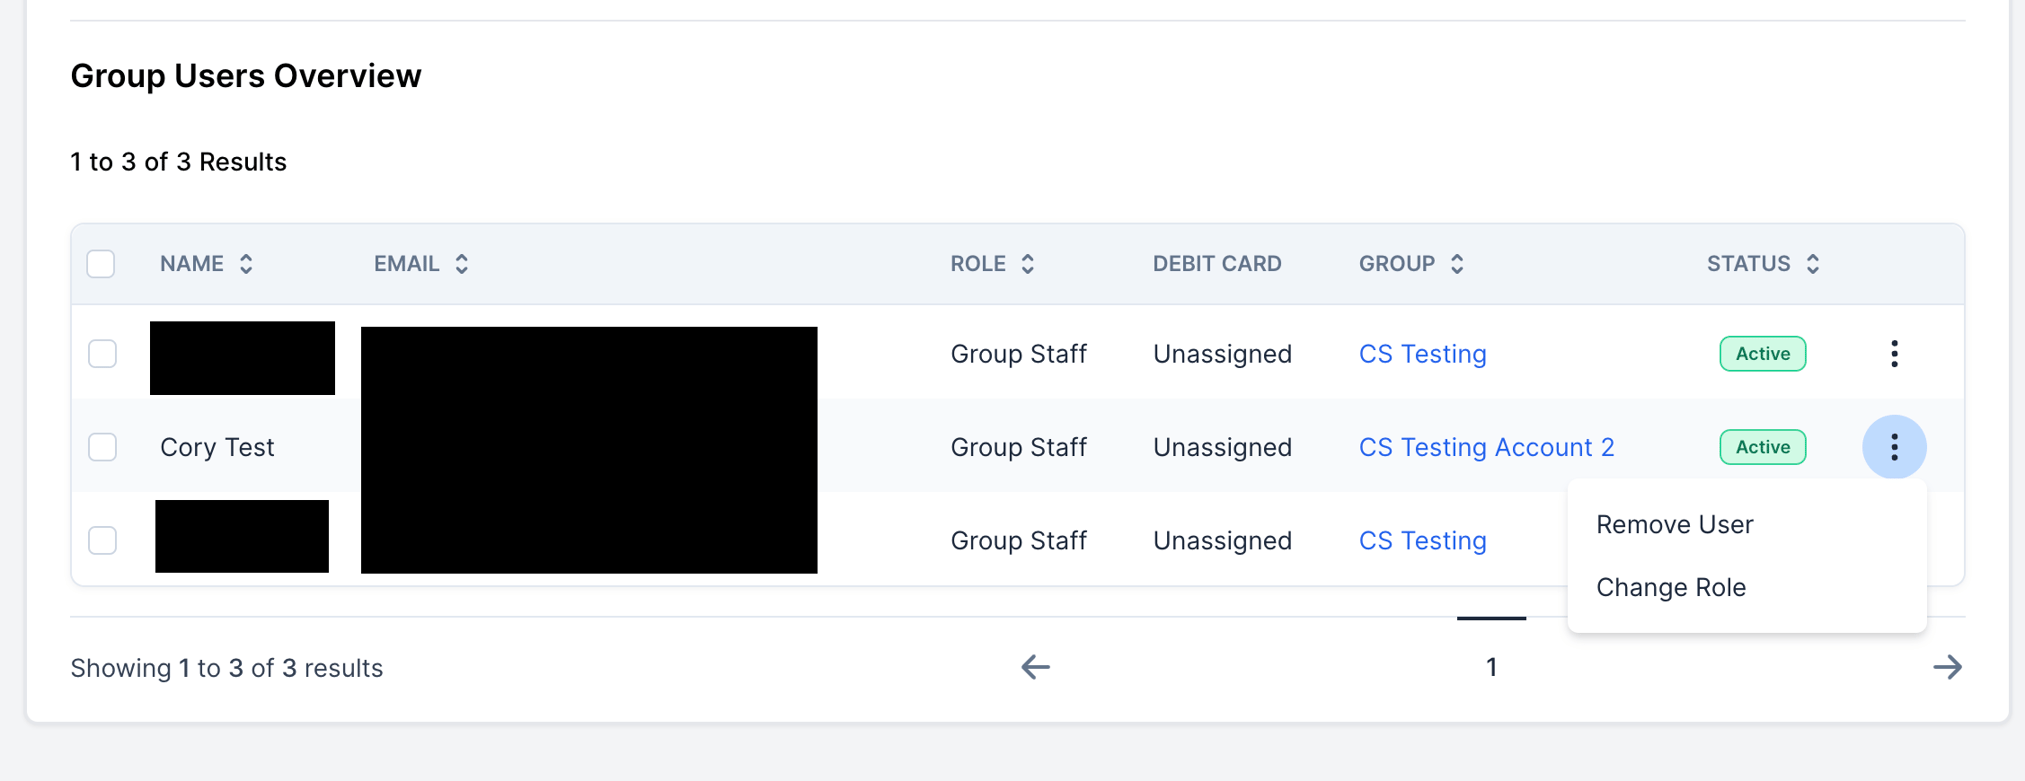Open CS Testing link in third row
2025x781 pixels.
point(1422,541)
